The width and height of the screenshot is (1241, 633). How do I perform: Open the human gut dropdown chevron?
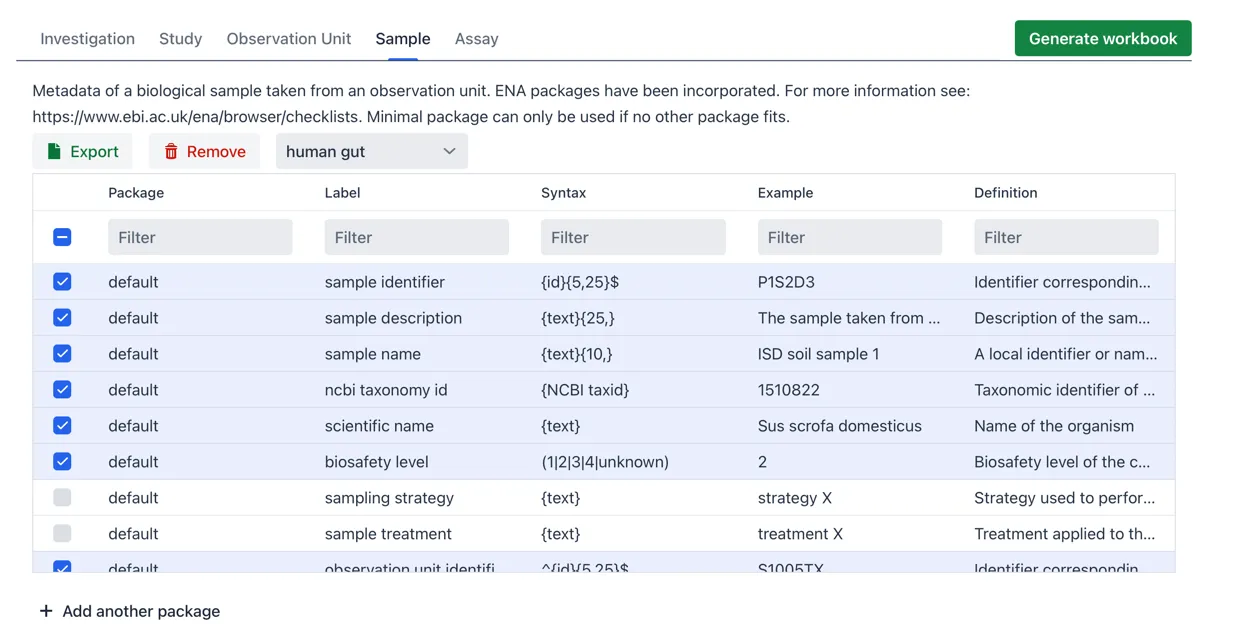[x=449, y=151]
